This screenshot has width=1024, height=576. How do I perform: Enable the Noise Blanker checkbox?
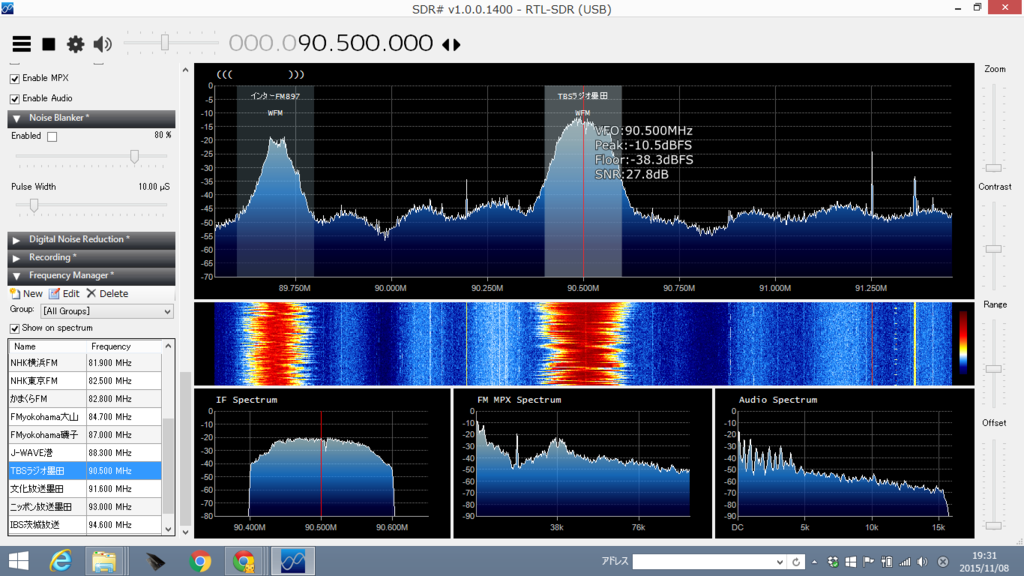[52, 136]
